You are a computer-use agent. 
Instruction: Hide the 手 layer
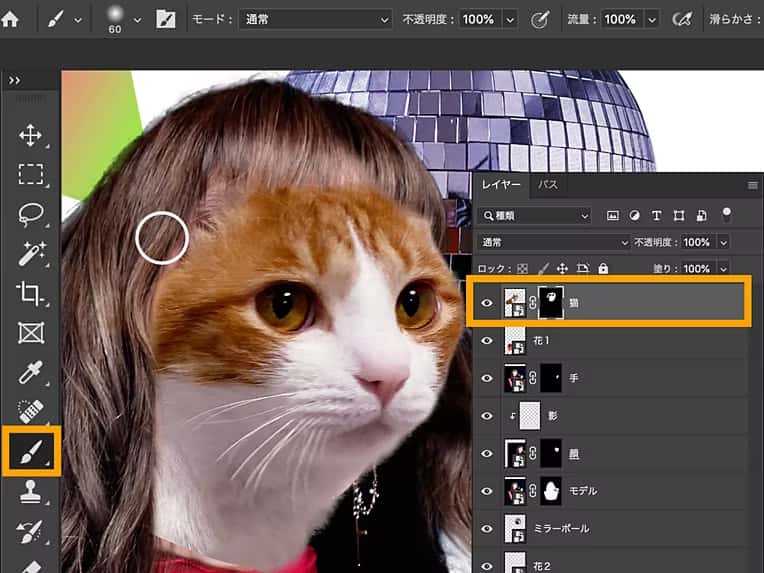click(x=487, y=378)
